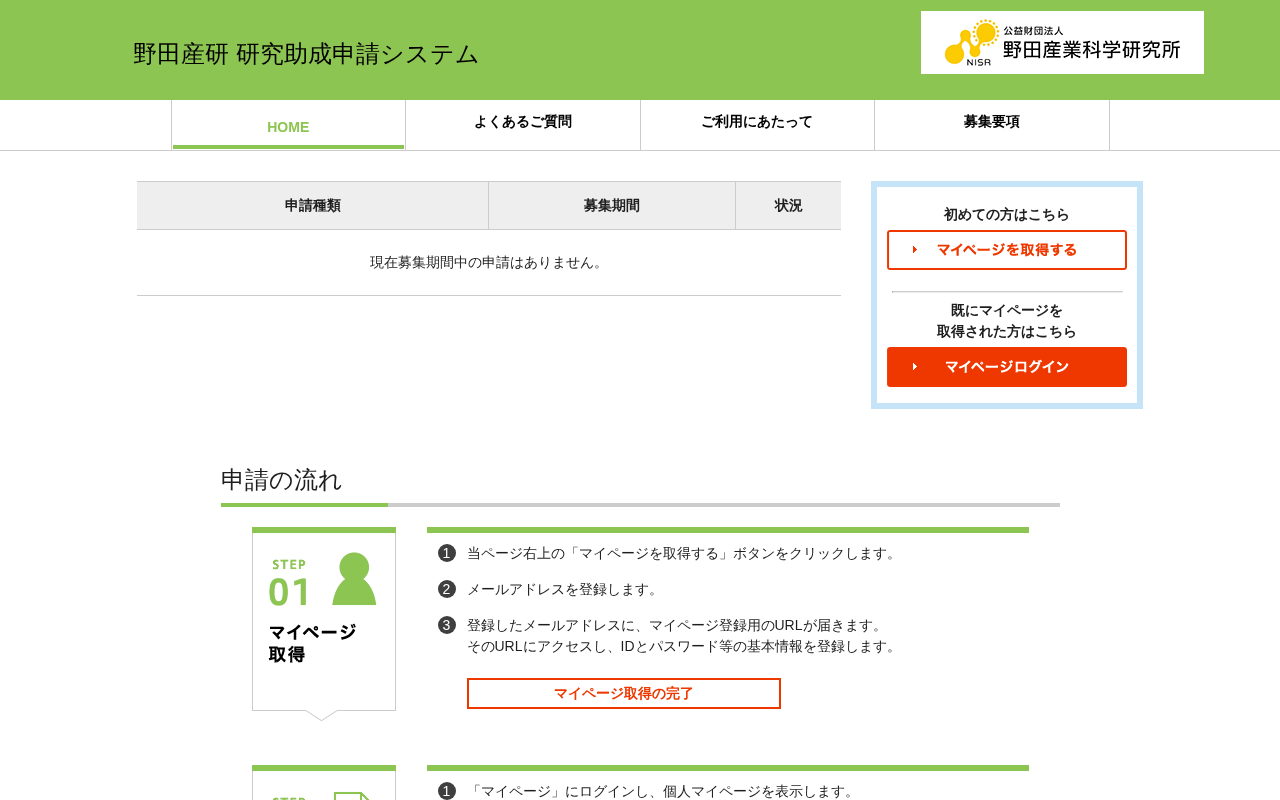Click the STEP 01 person icon
Image resolution: width=1280 pixels, height=800 pixels.
354,578
